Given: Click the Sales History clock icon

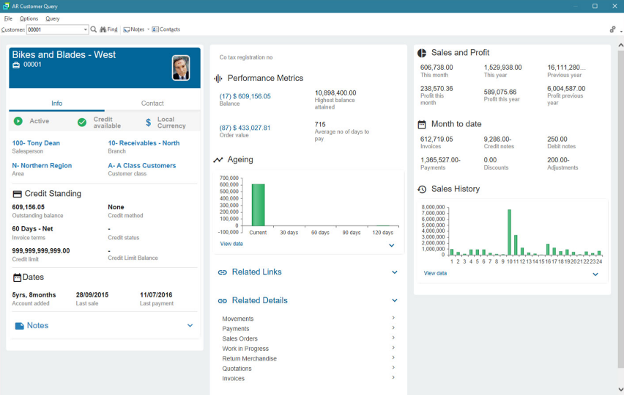Looking at the screenshot, I should [x=422, y=189].
